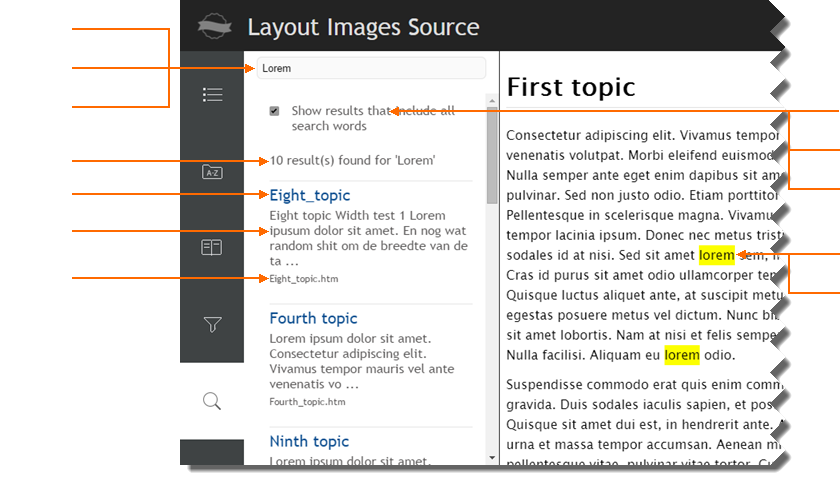Image resolution: width=840 pixels, height=480 pixels.
Task: Click the search field containing 'Lorem'
Action: point(371,68)
